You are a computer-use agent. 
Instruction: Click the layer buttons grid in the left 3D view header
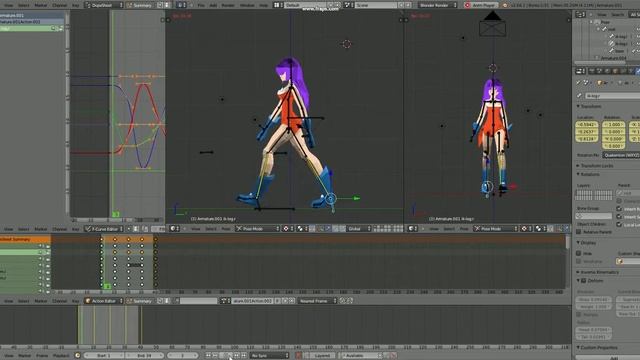pos(389,229)
